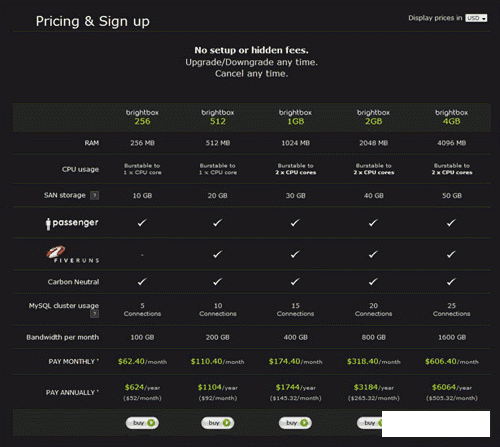Buy the brightbox 2GB plan
Image resolution: width=500 pixels, height=447 pixels.
point(369,423)
